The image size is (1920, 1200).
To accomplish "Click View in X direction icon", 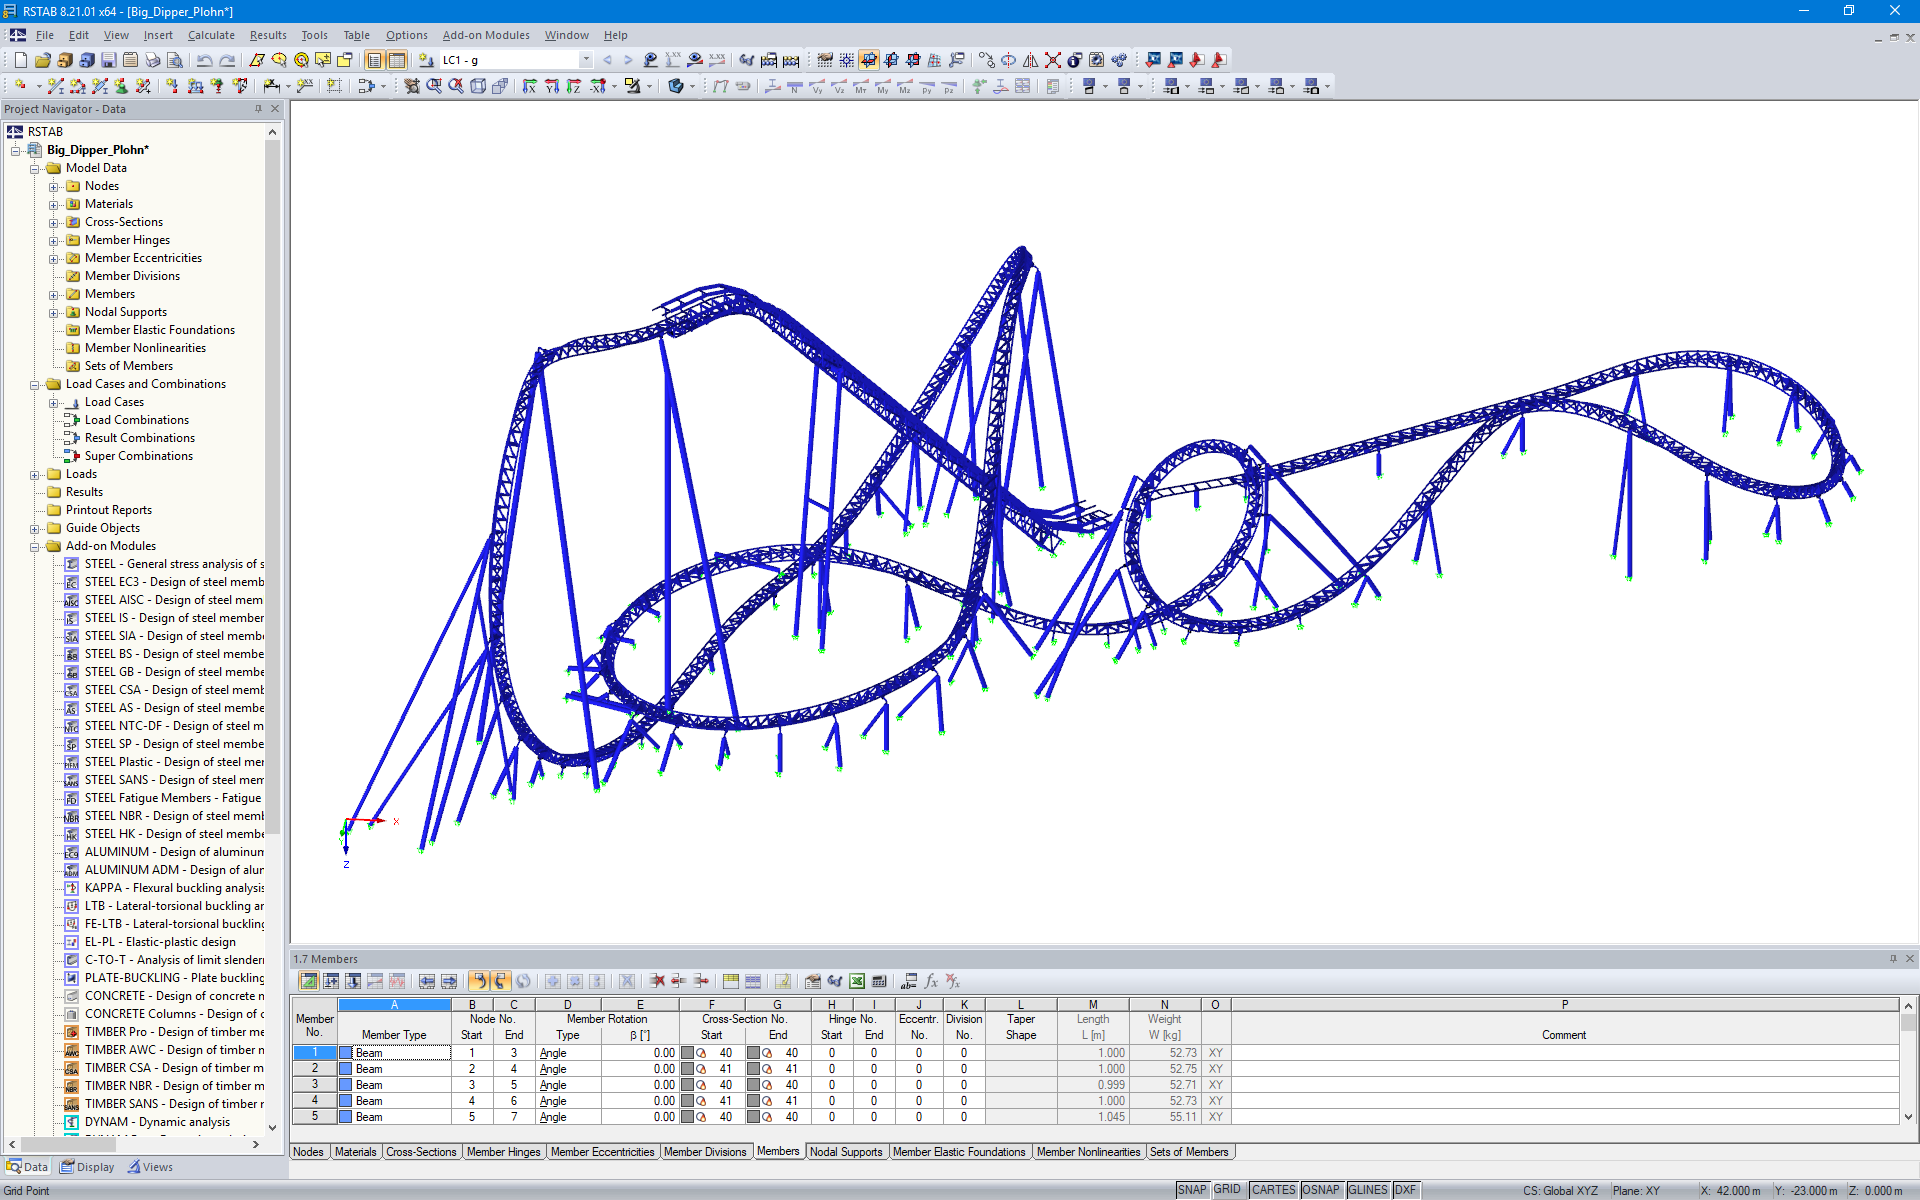I will click(529, 87).
